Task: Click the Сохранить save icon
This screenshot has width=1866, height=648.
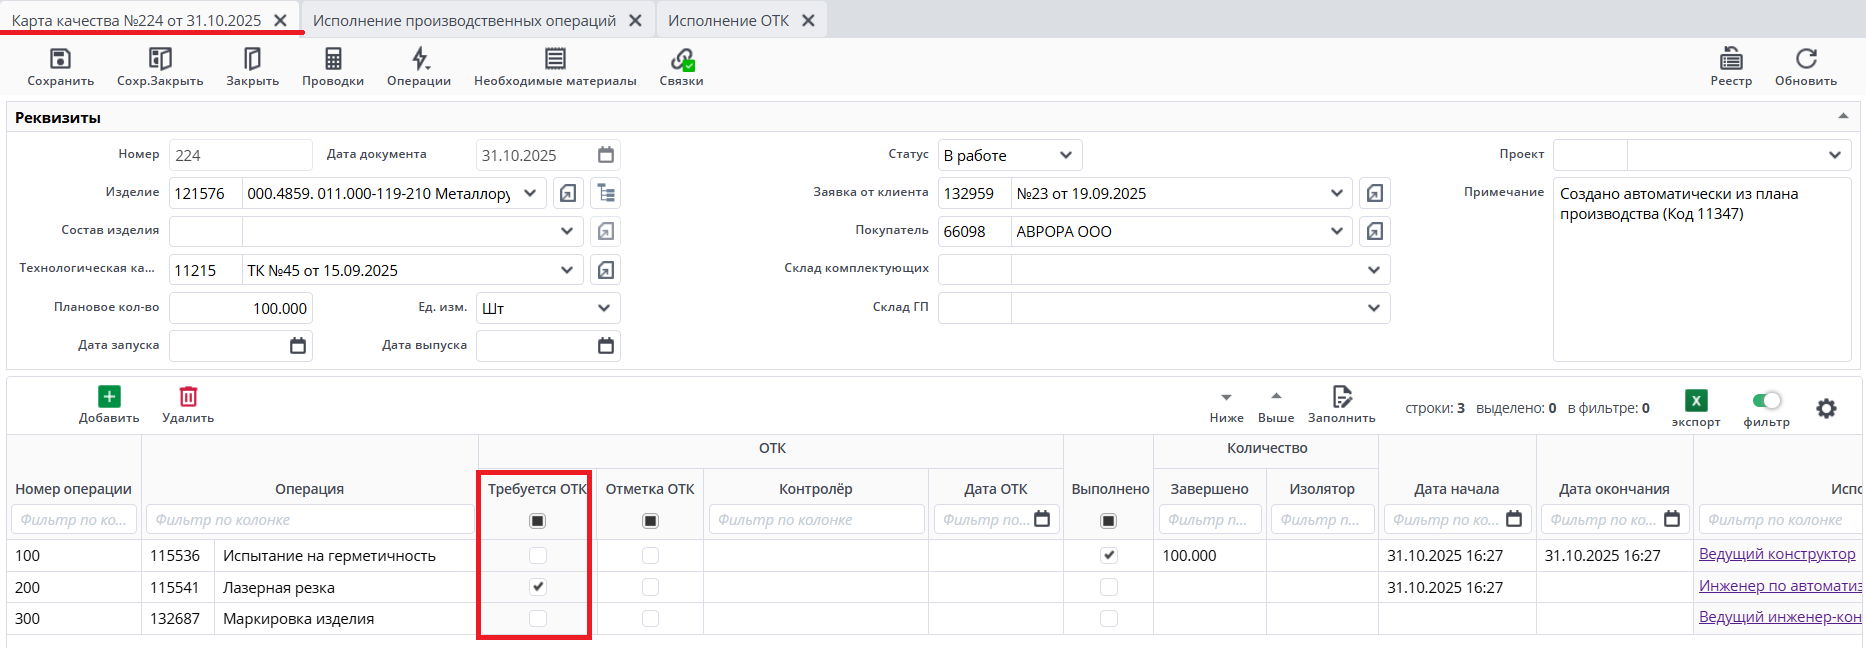Action: click(60, 60)
